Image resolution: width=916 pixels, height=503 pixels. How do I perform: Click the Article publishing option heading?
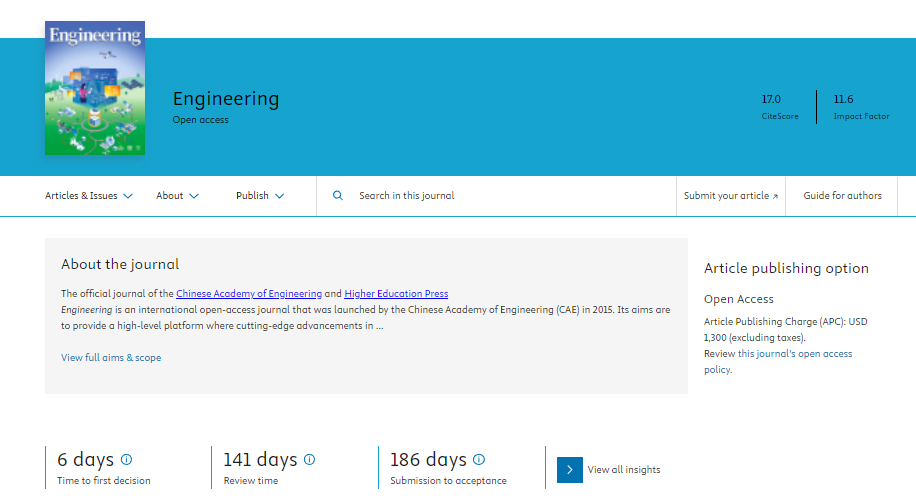click(x=786, y=269)
